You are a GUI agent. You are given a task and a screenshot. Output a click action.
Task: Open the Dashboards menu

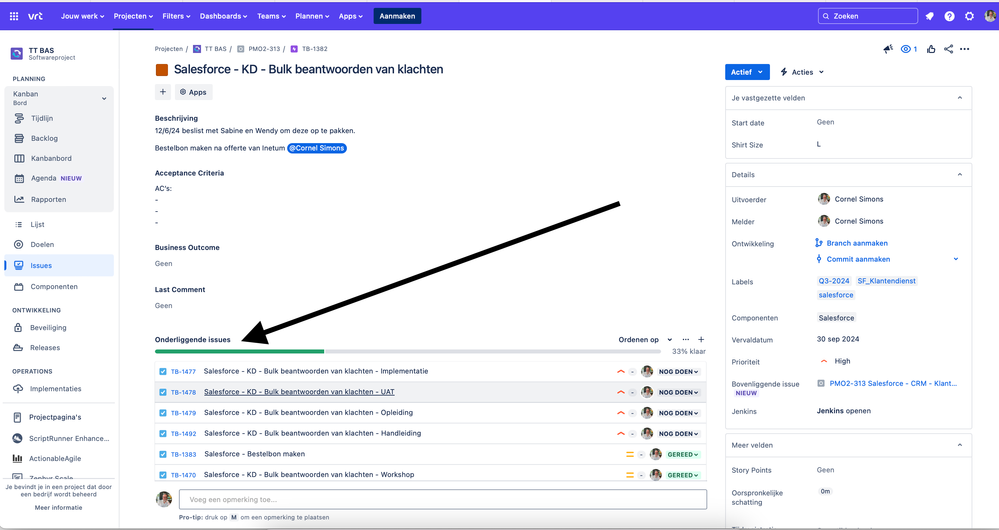tap(224, 16)
